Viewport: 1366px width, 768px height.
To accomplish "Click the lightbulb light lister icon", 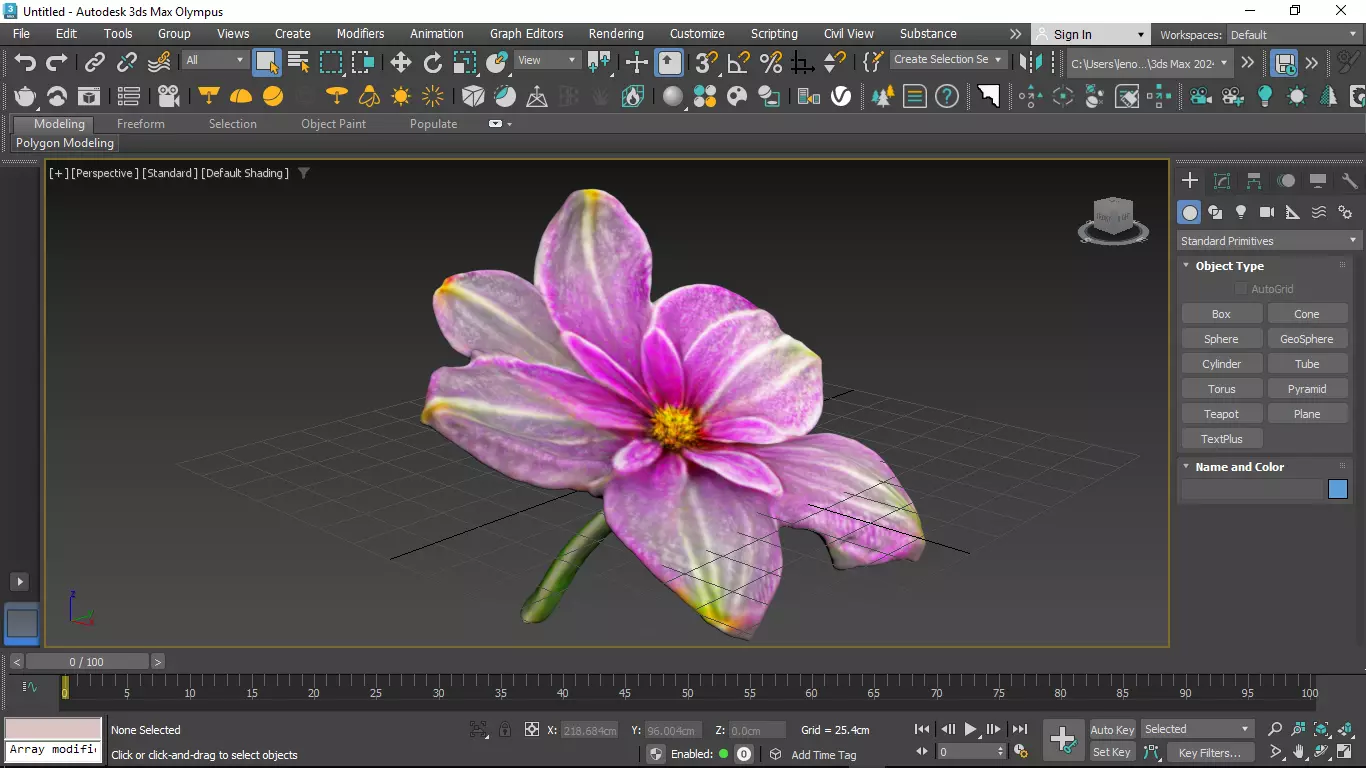I will 1265,97.
